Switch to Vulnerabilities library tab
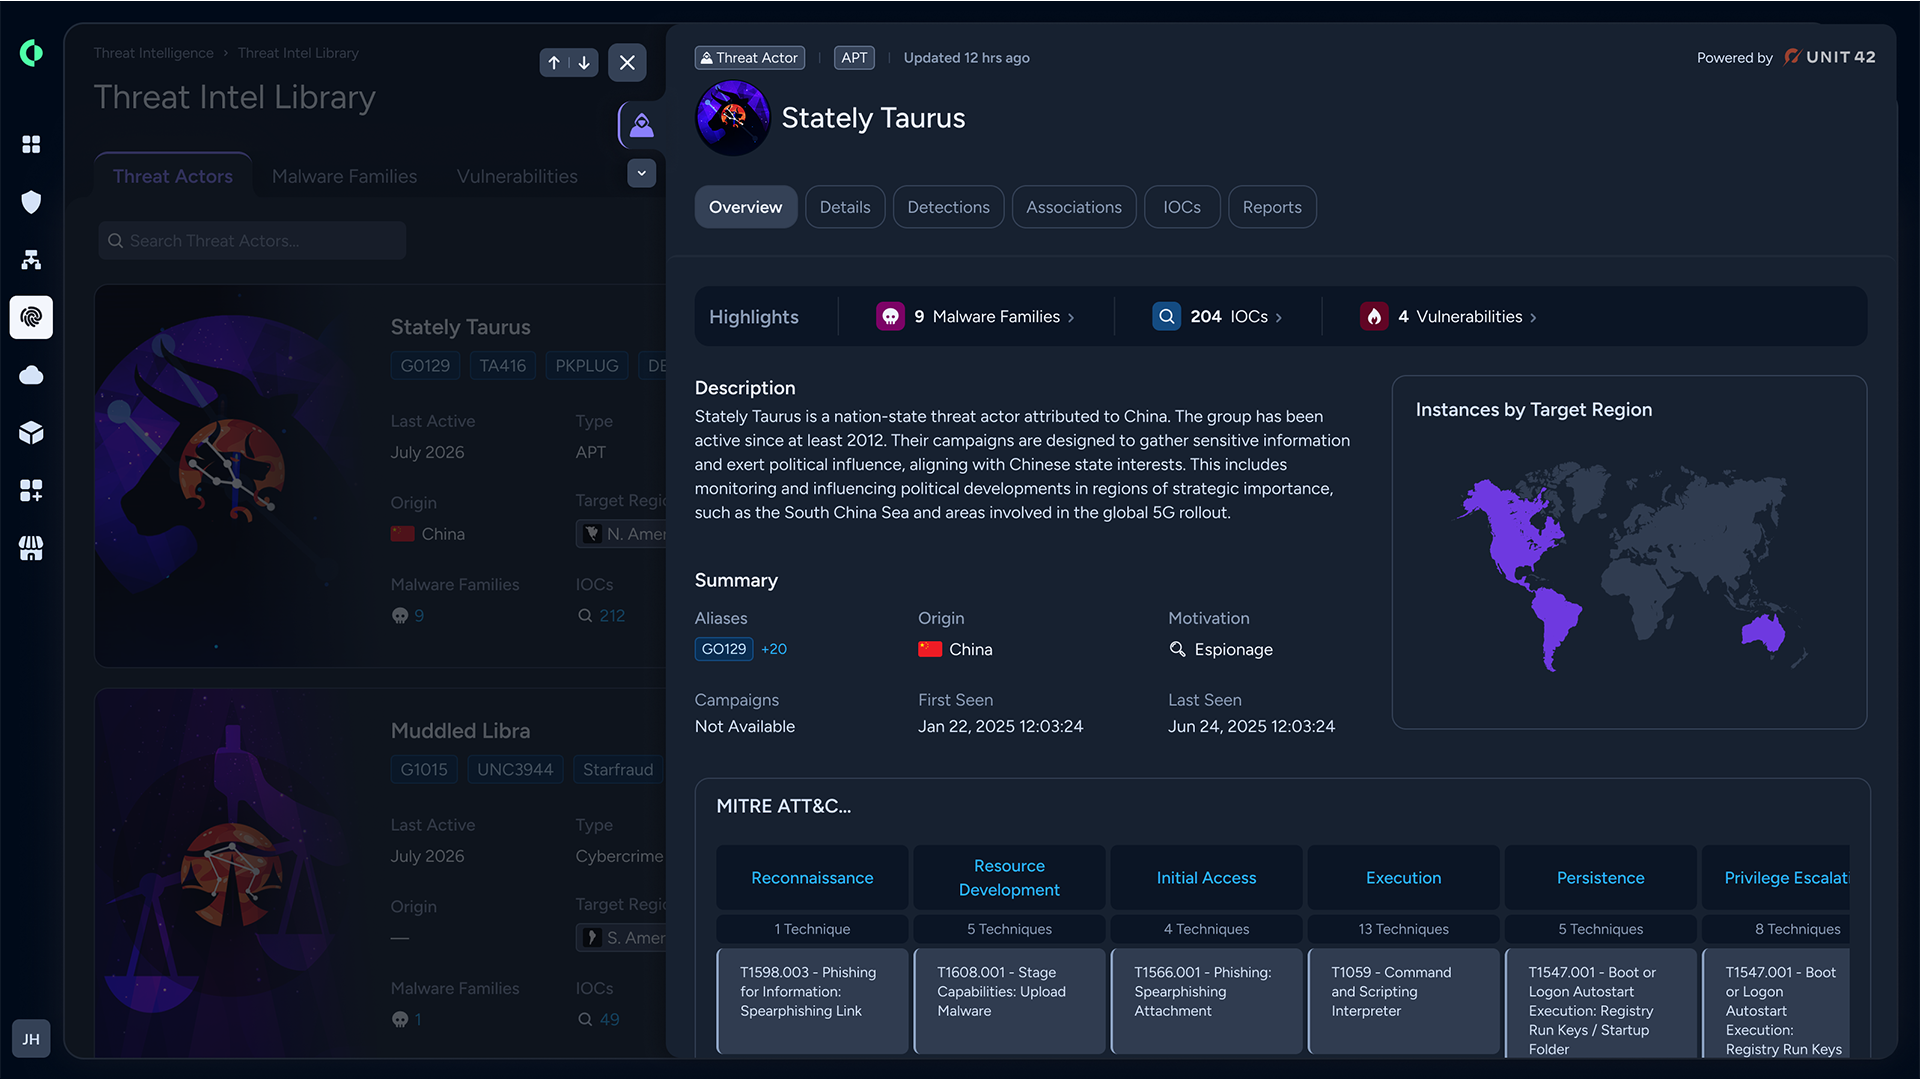The width and height of the screenshot is (1920, 1080). pyautogui.click(x=517, y=176)
